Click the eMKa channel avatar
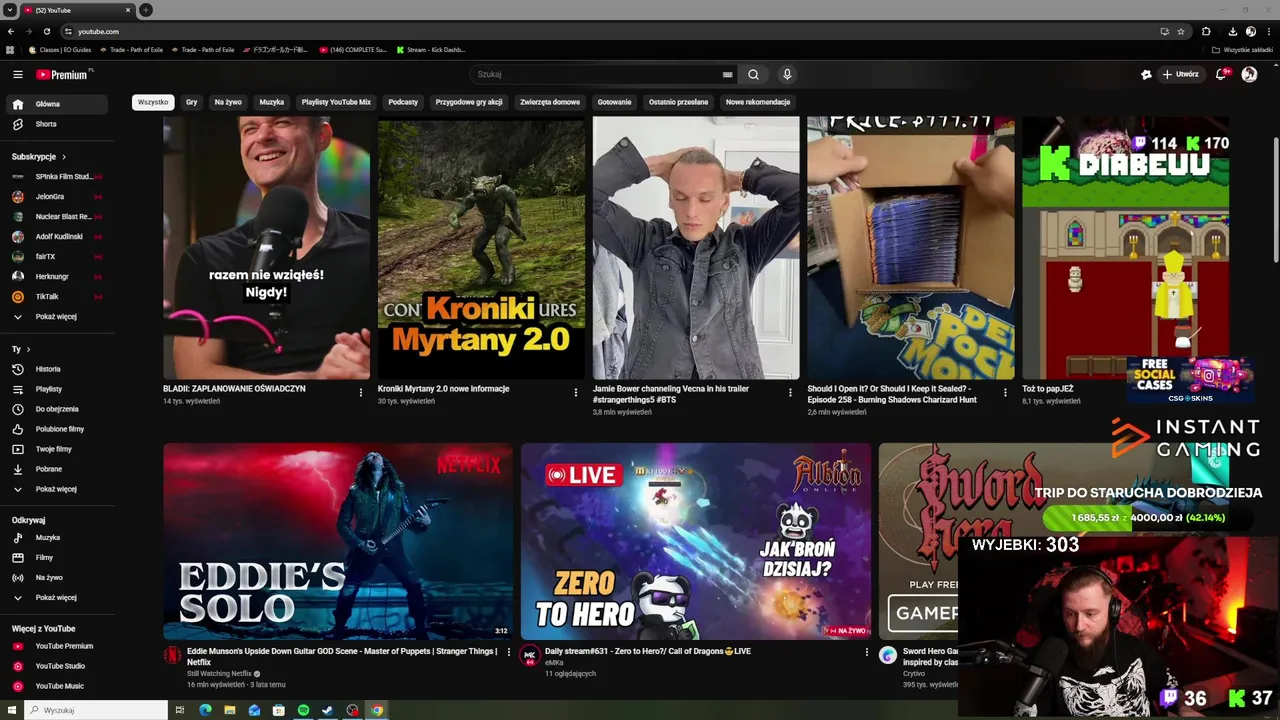The image size is (1280, 720). click(530, 656)
